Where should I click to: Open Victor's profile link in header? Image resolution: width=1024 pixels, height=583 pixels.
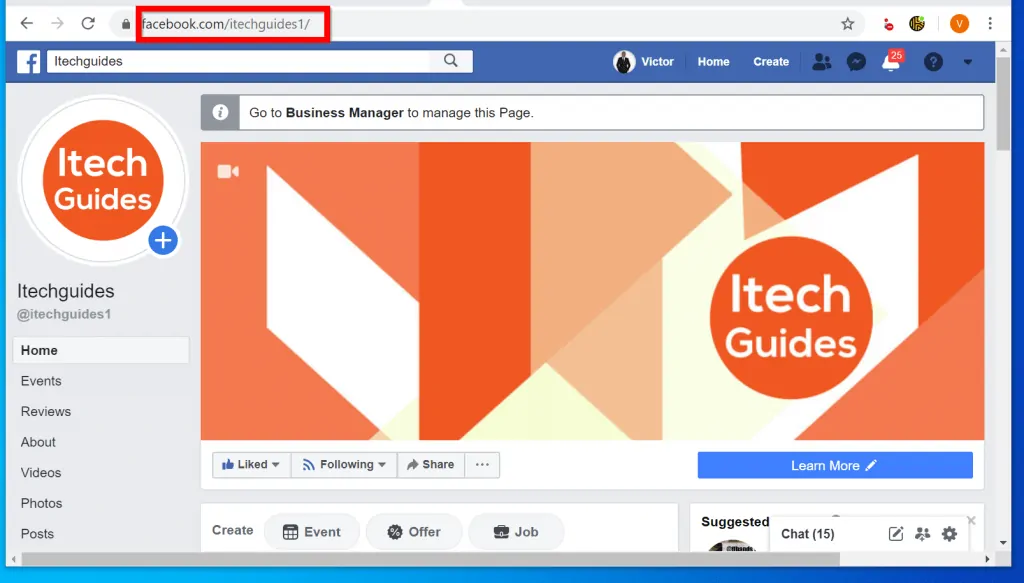click(643, 62)
